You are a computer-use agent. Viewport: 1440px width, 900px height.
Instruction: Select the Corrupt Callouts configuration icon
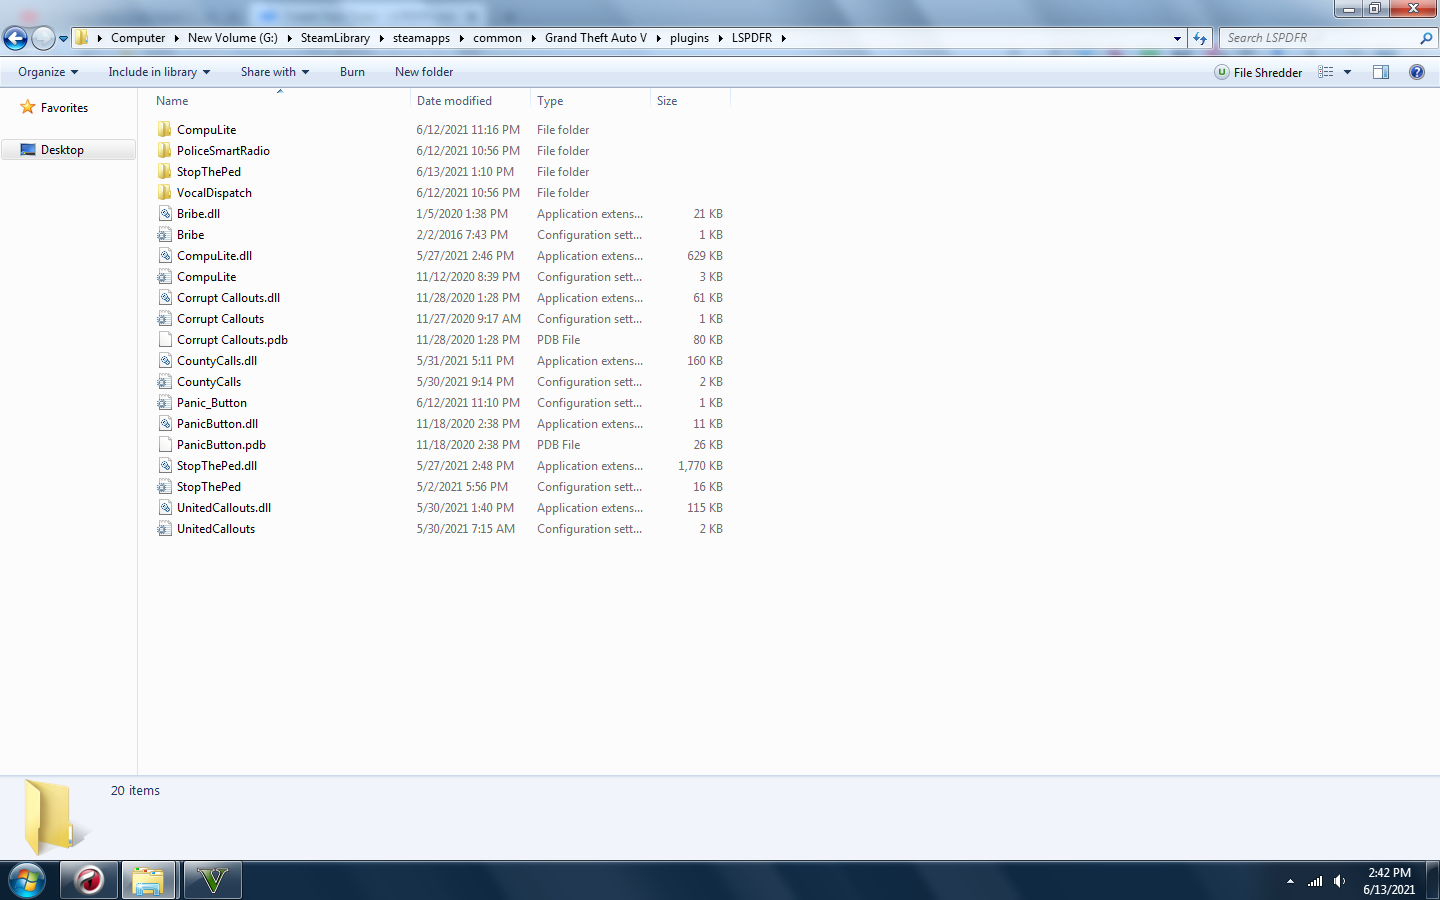coord(165,319)
